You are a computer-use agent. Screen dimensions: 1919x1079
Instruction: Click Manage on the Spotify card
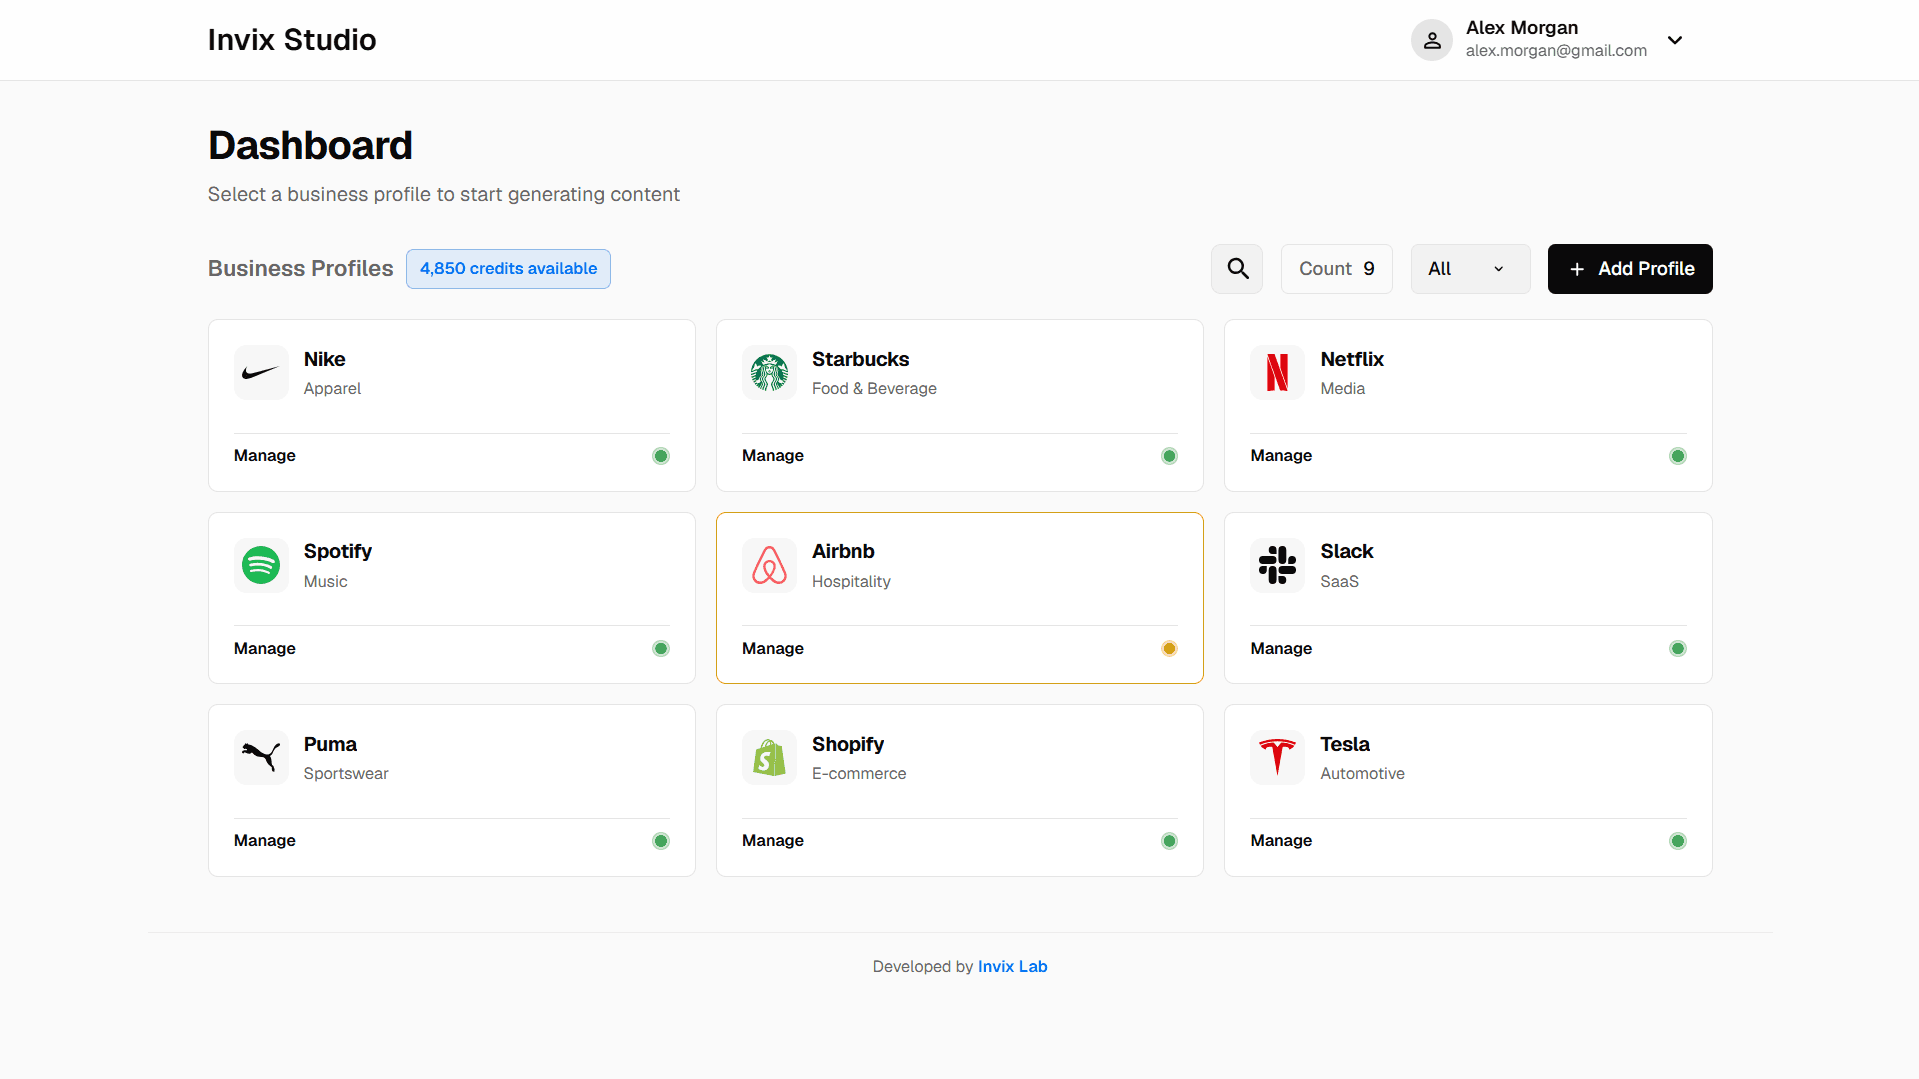265,649
